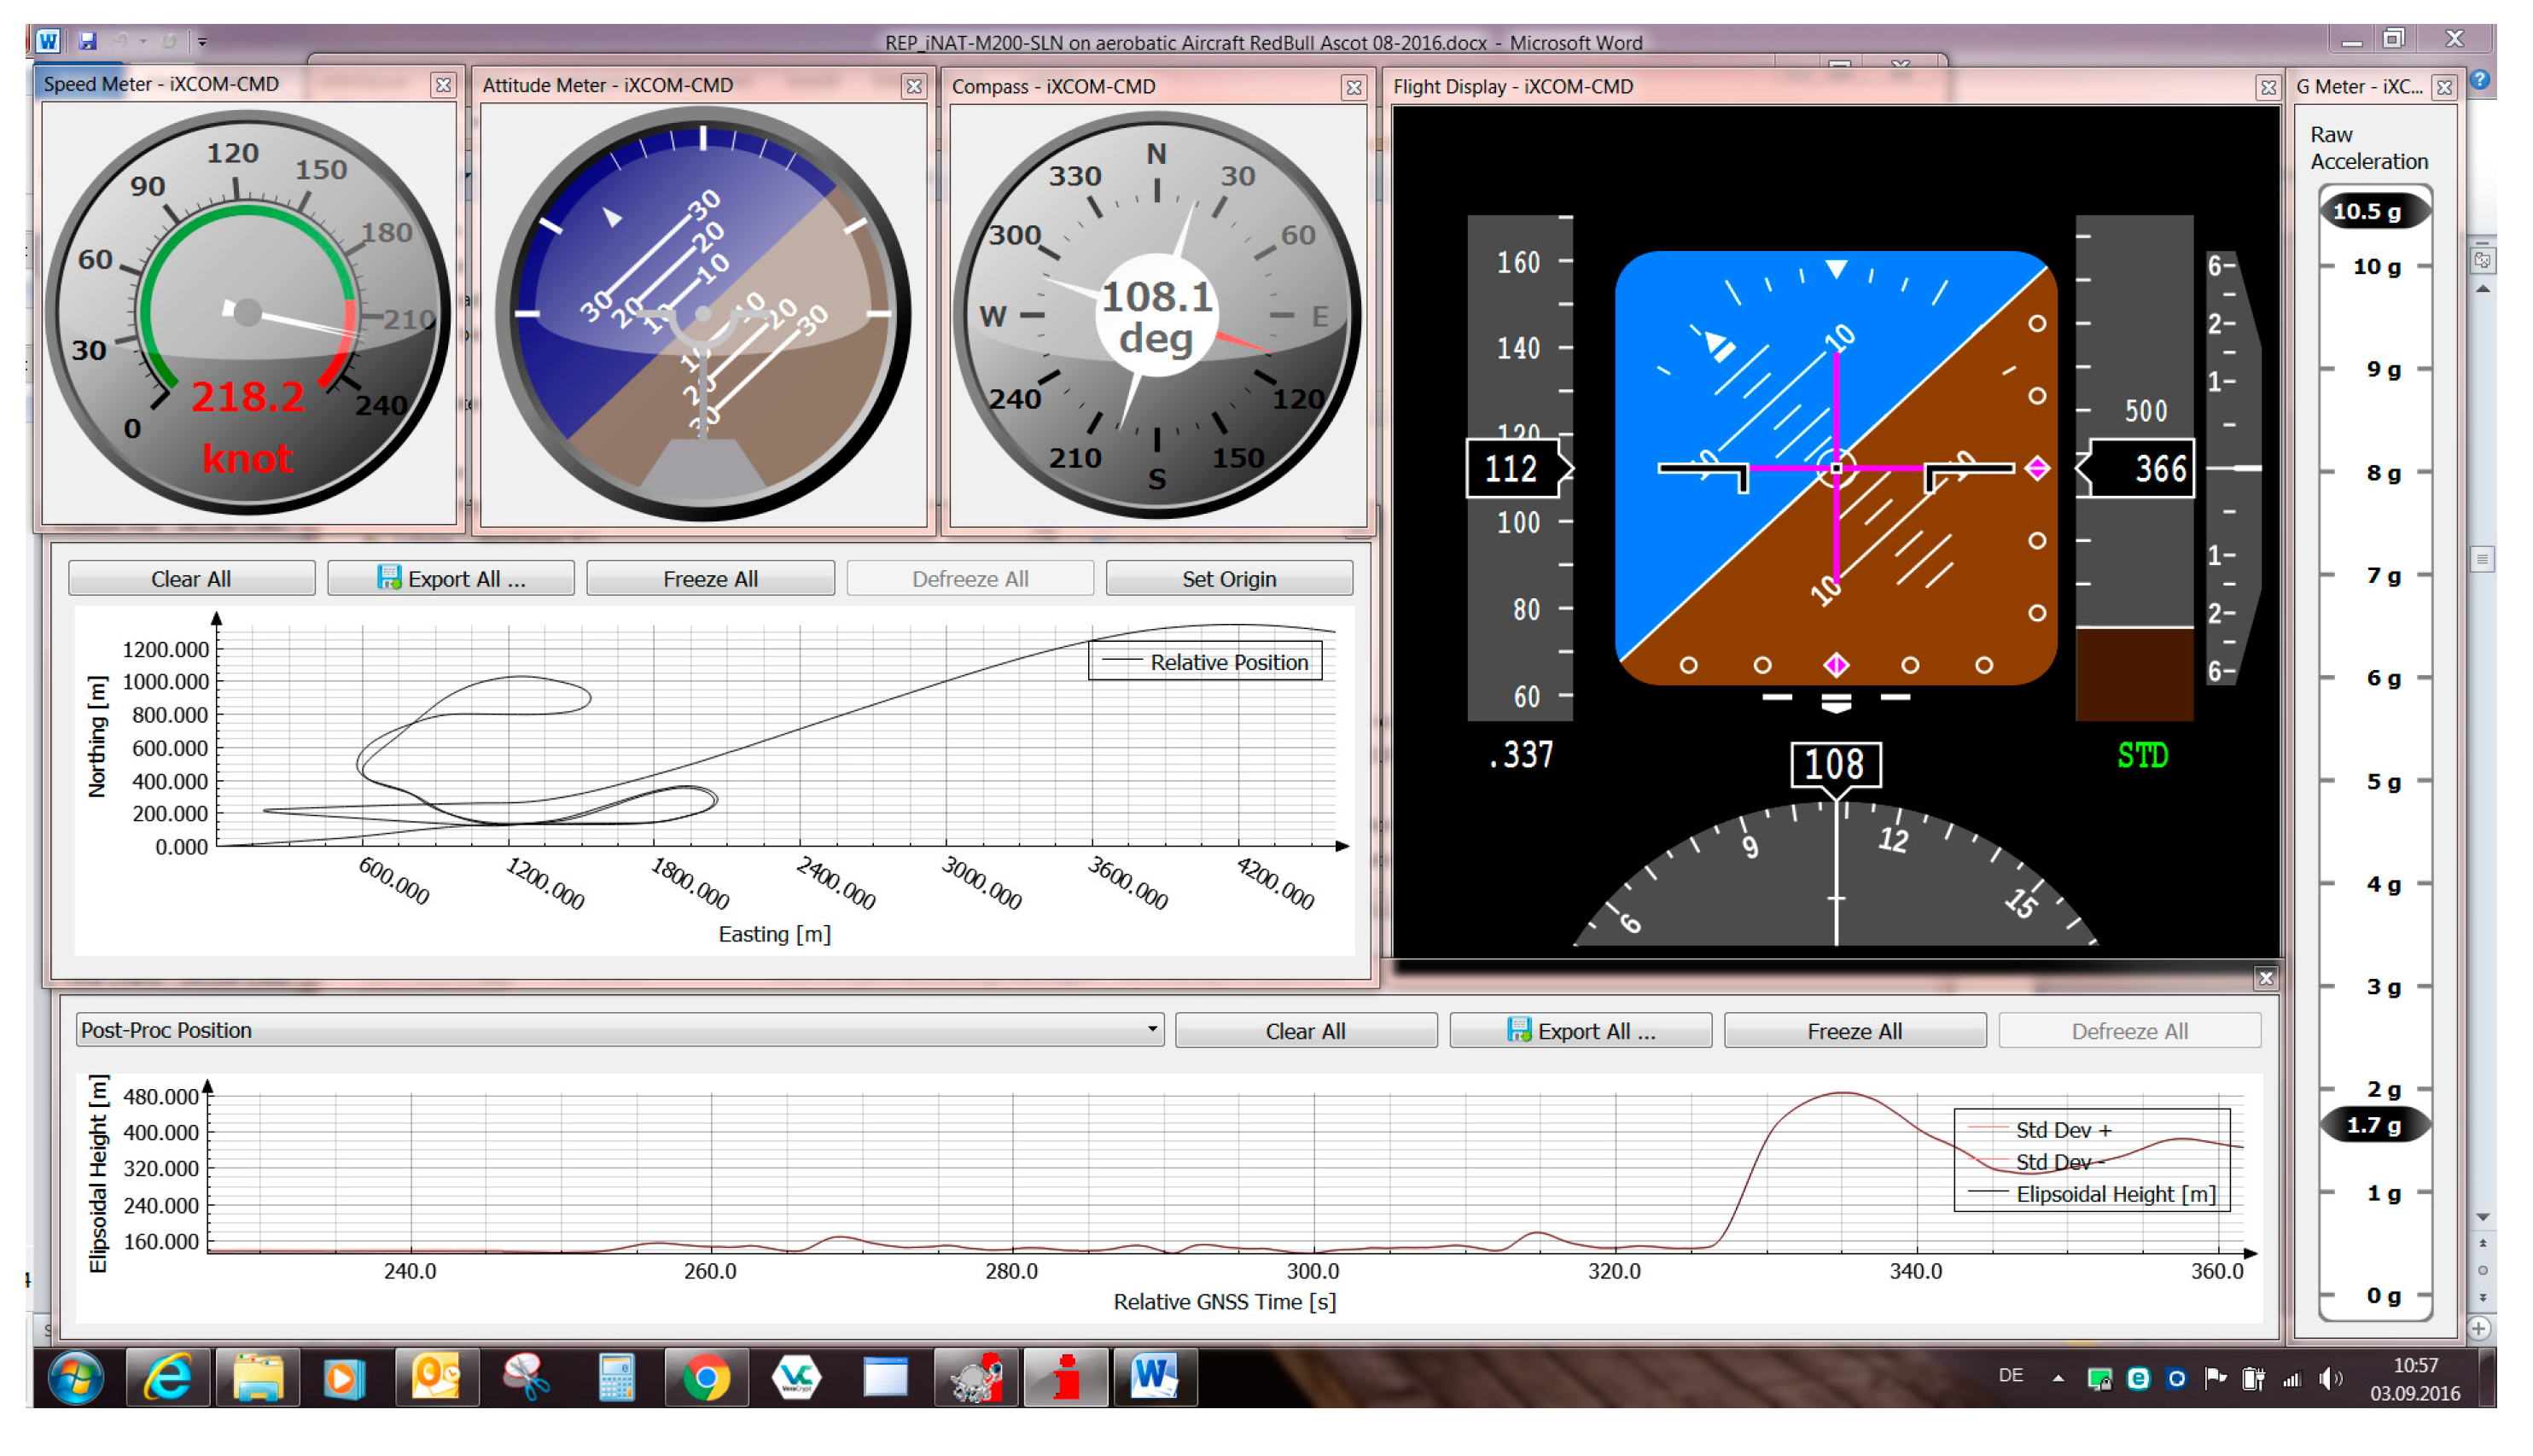Click the 108.1 deg compass readout
Image resolution: width=2533 pixels, height=1456 pixels.
(1156, 317)
